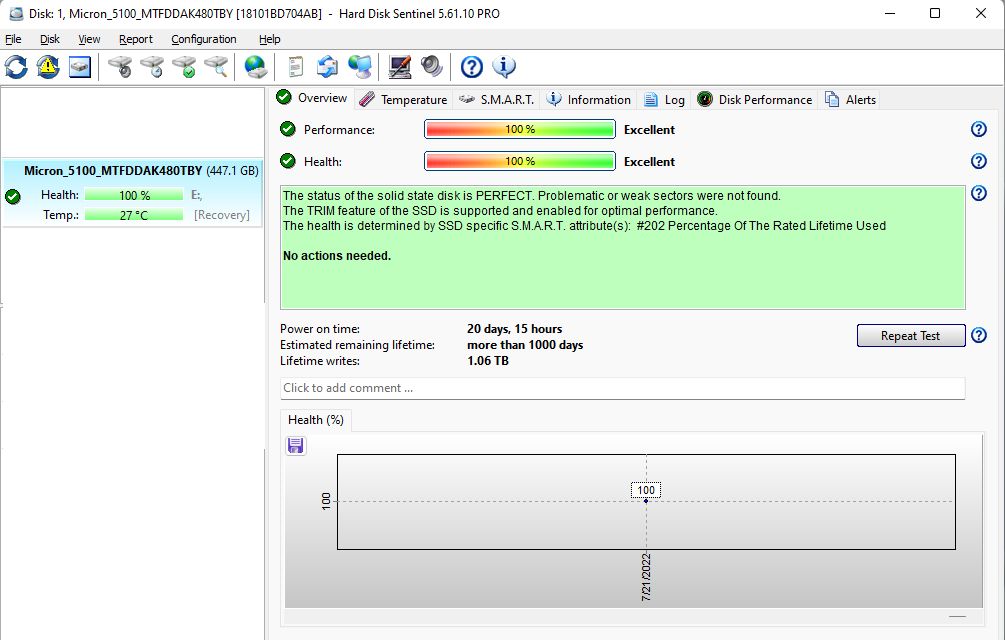Click the info speech bubble toolbar icon
This screenshot has height=640, width=1005.
point(505,67)
